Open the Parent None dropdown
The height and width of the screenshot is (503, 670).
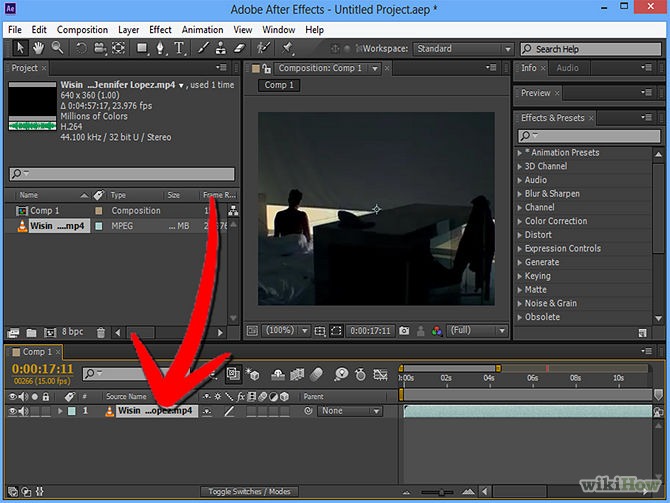(350, 411)
